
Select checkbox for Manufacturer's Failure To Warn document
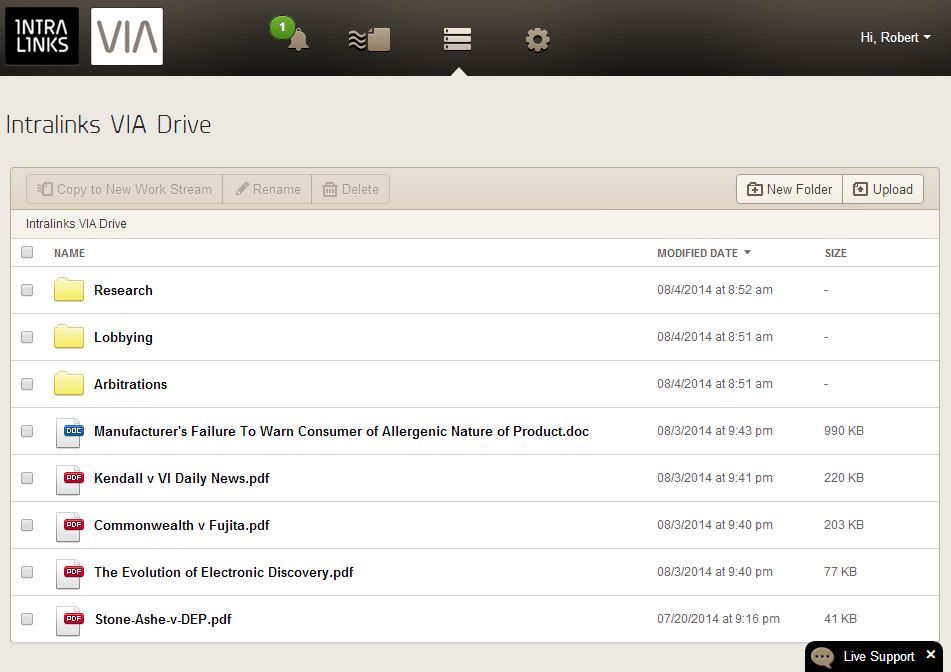[x=27, y=431]
